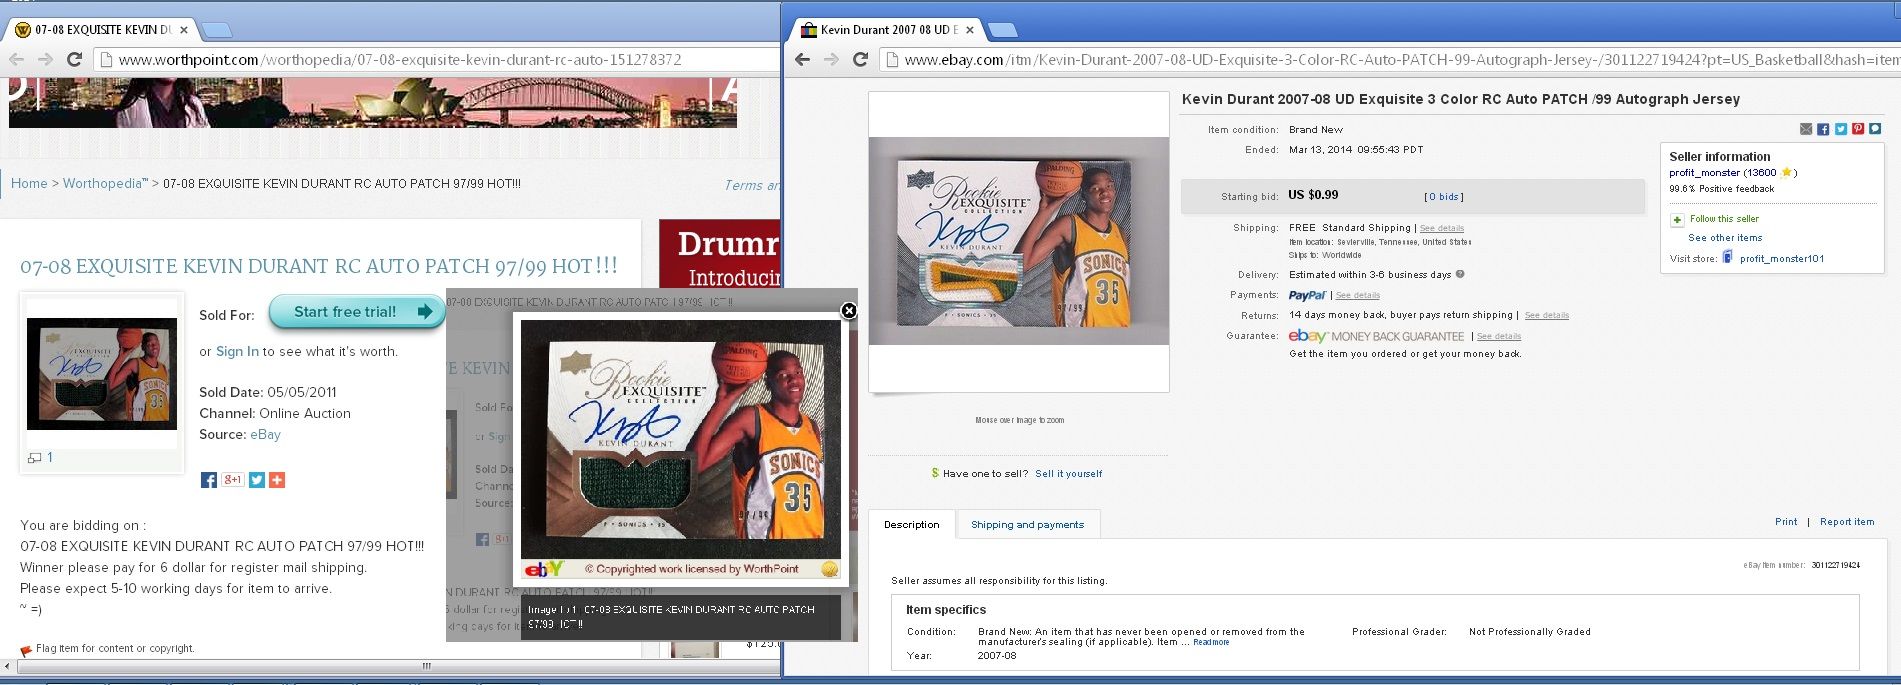The height and width of the screenshot is (685, 1901).
Task: Click the Start free trial! button
Action: (357, 312)
